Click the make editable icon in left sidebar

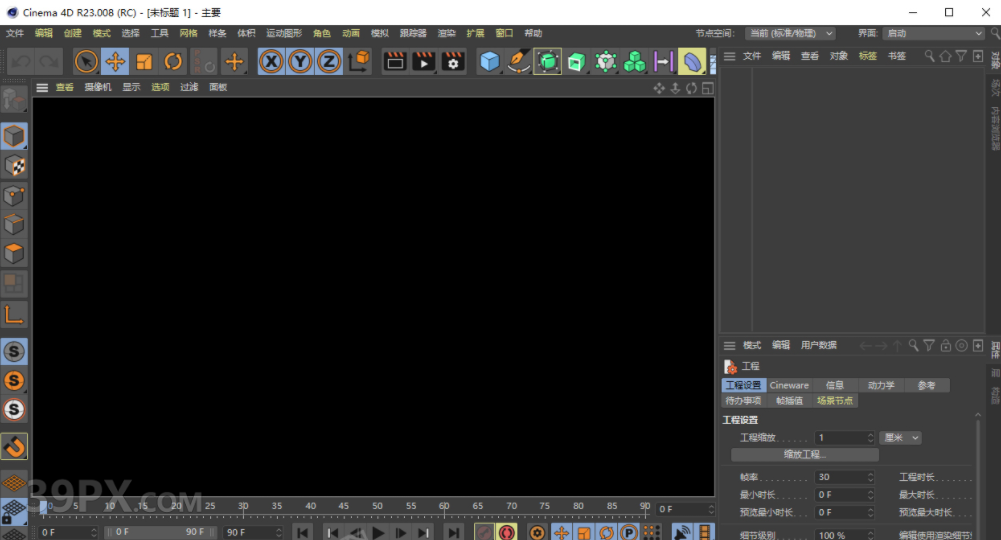14,99
